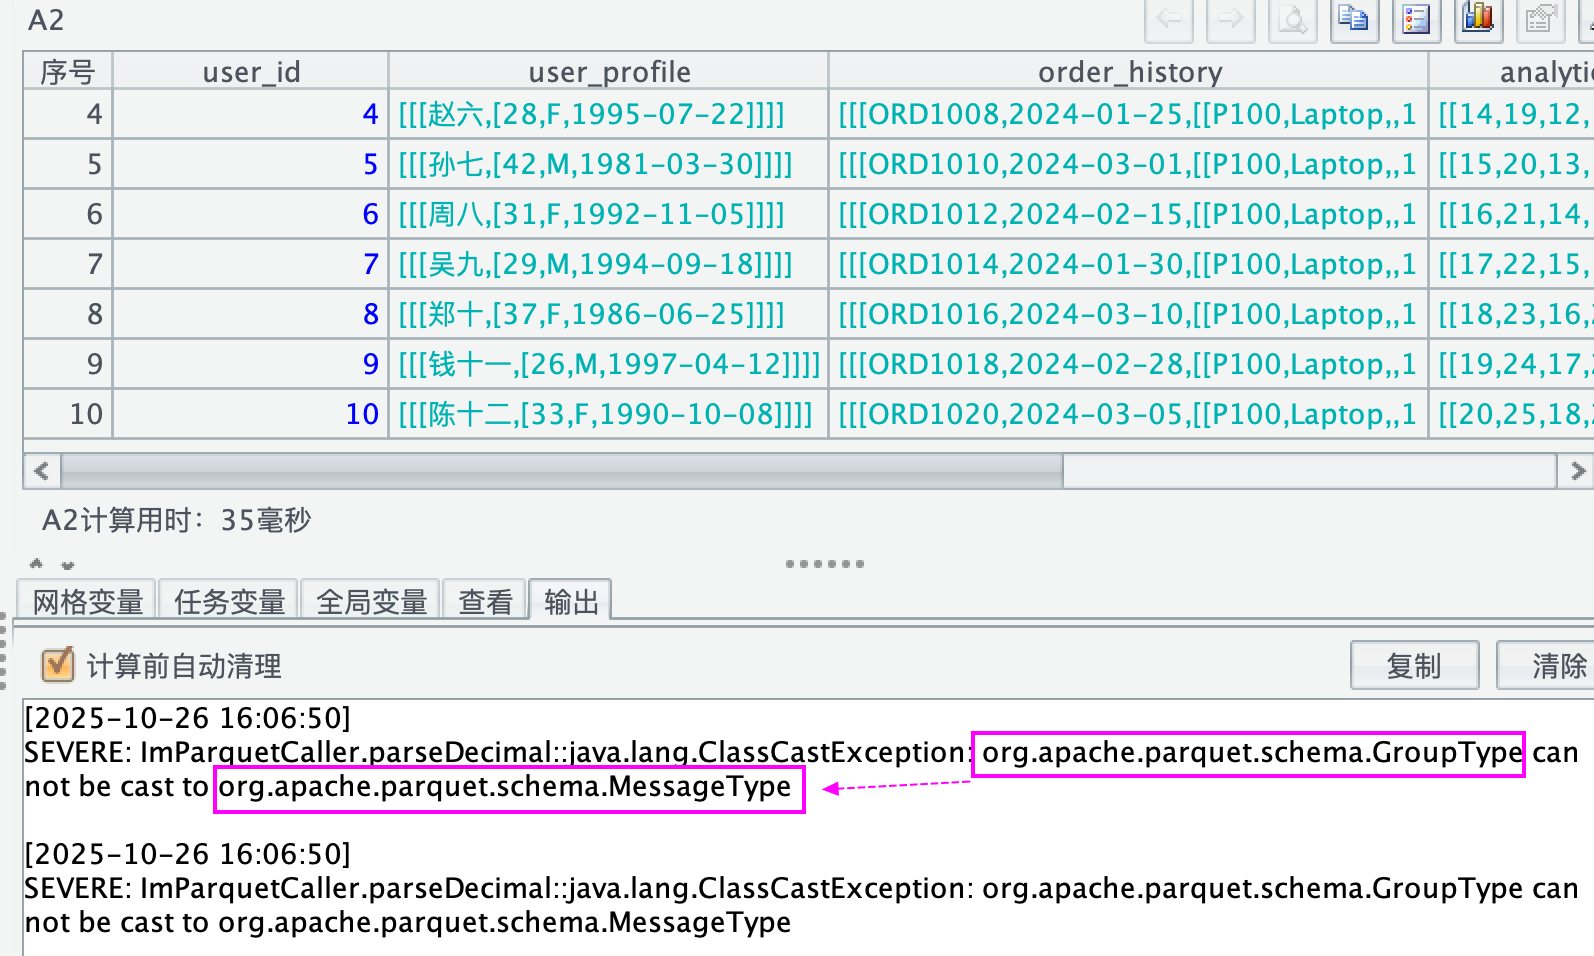Viewport: 1594px width, 956px height.
Task: Select the 查看 tab
Action: pyautogui.click(x=485, y=601)
